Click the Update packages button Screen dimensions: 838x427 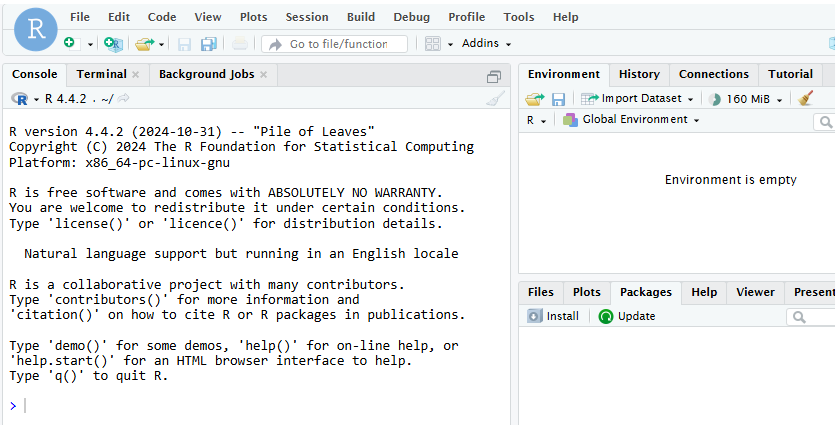[627, 316]
